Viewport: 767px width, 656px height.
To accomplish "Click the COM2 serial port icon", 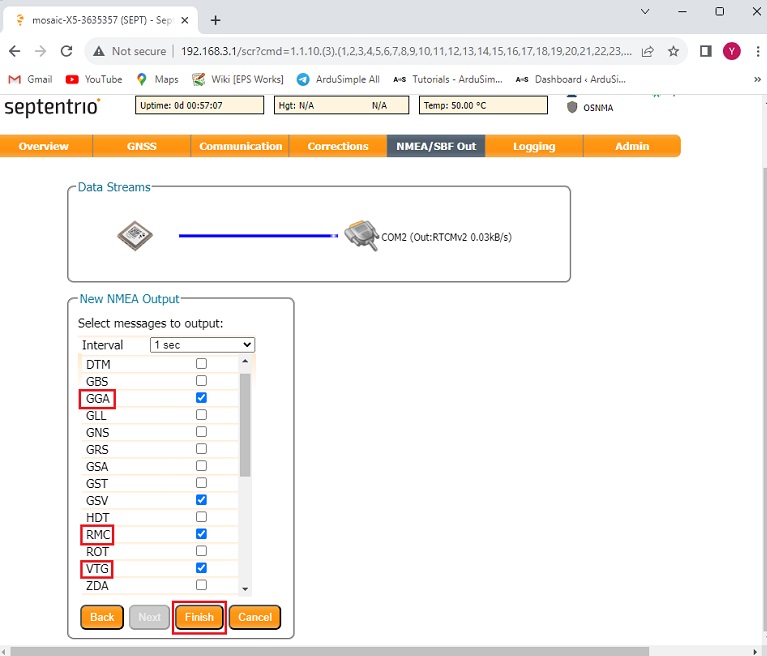I will coord(360,236).
